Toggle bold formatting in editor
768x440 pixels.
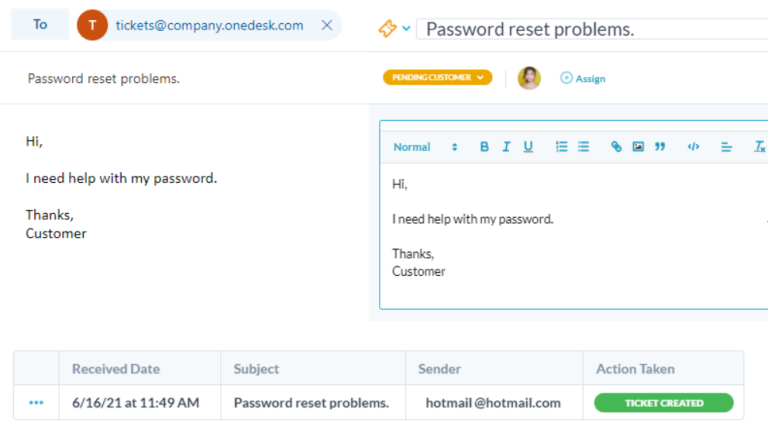(x=484, y=147)
